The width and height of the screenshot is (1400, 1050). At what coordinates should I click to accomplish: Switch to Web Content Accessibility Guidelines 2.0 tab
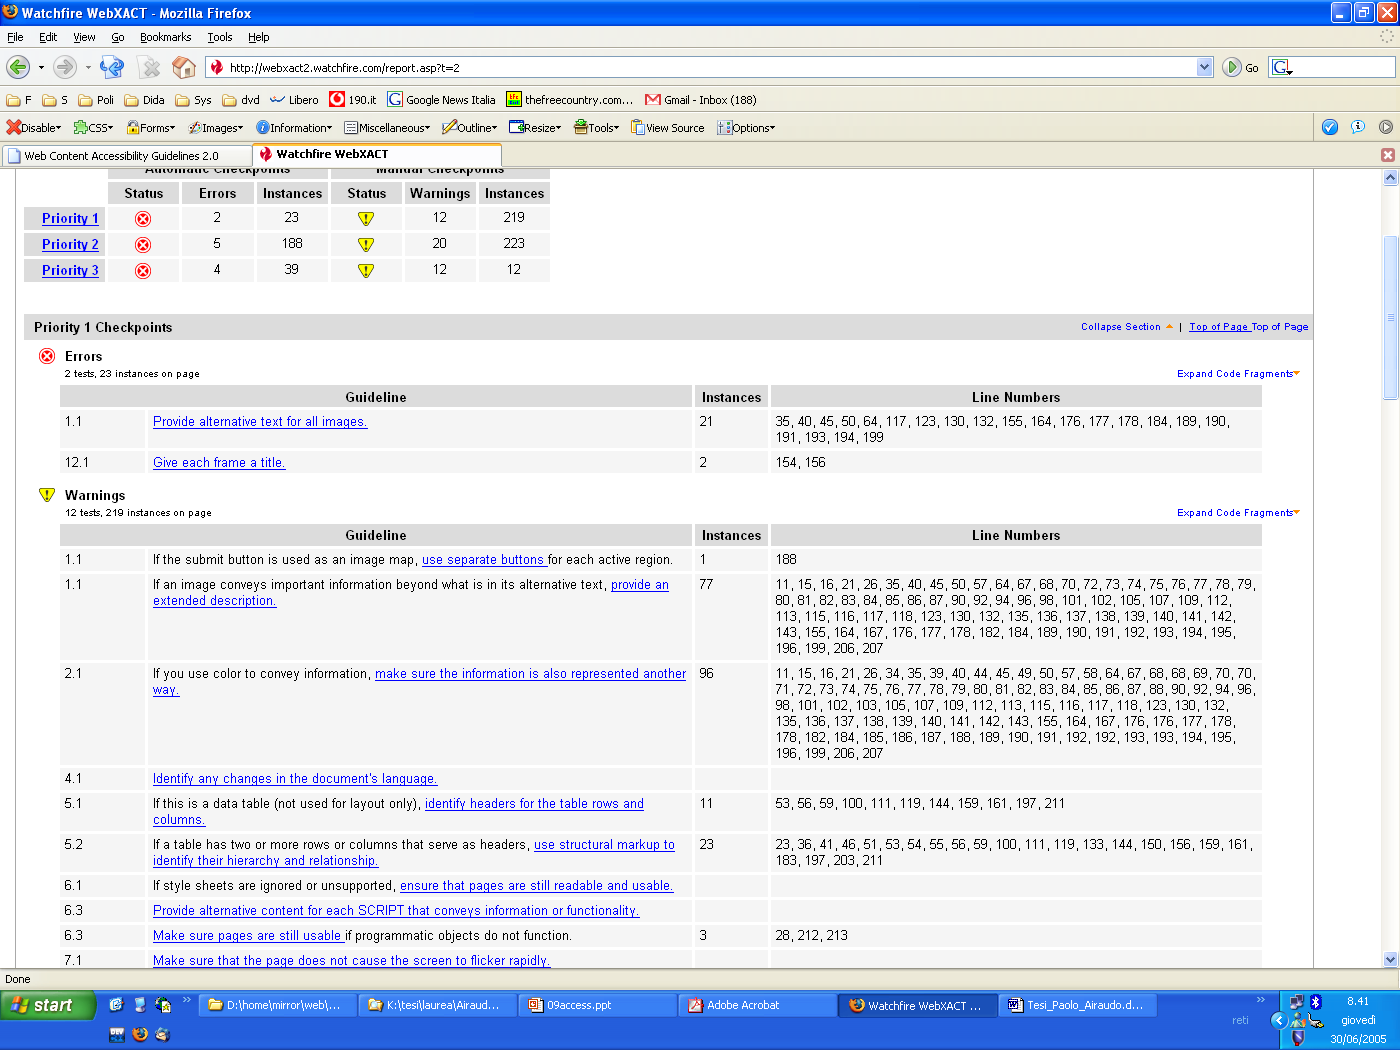tap(127, 156)
